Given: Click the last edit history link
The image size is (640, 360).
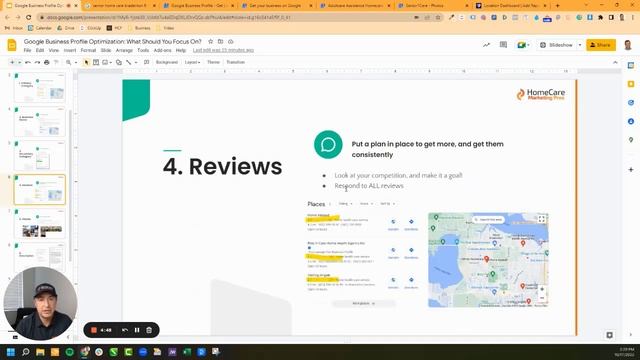Looking at the screenshot, I should 223,50.
